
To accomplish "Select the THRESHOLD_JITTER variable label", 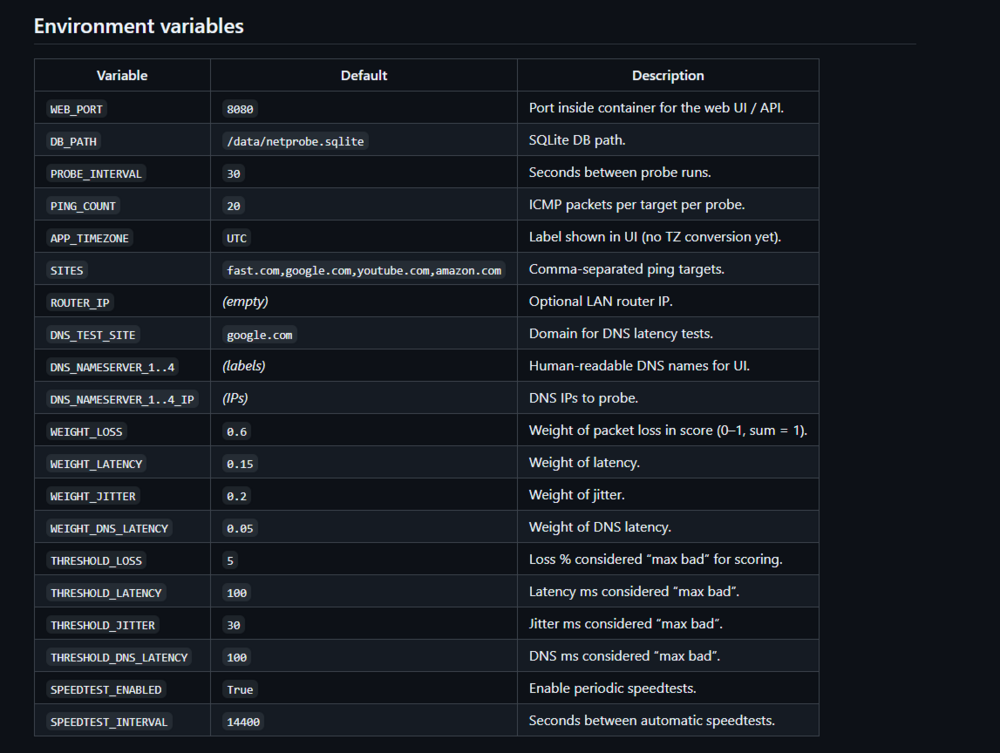I will click(x=103, y=625).
